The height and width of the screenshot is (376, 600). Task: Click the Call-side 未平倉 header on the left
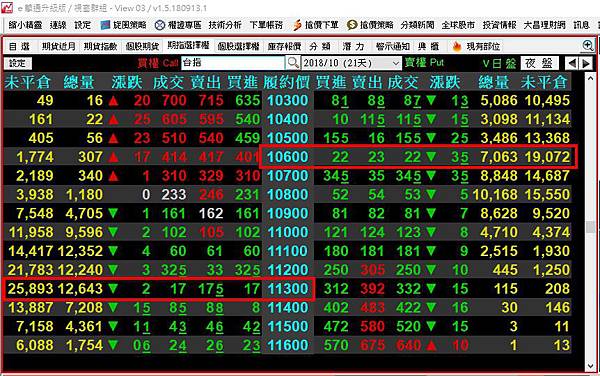tap(27, 82)
